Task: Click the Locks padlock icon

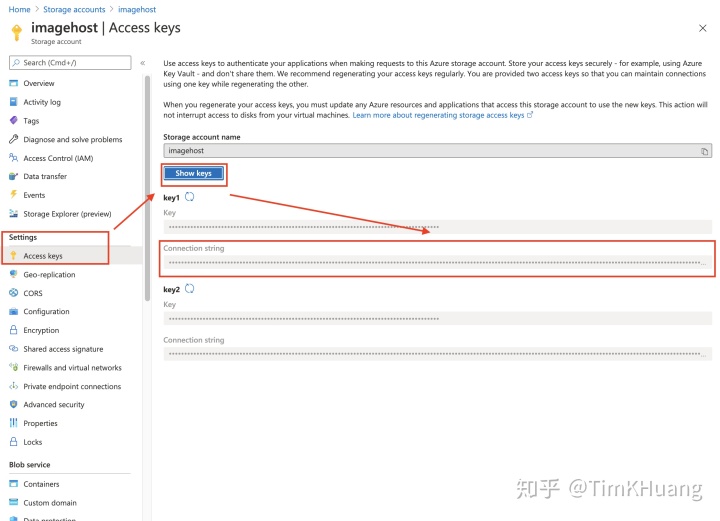Action: click(14, 442)
